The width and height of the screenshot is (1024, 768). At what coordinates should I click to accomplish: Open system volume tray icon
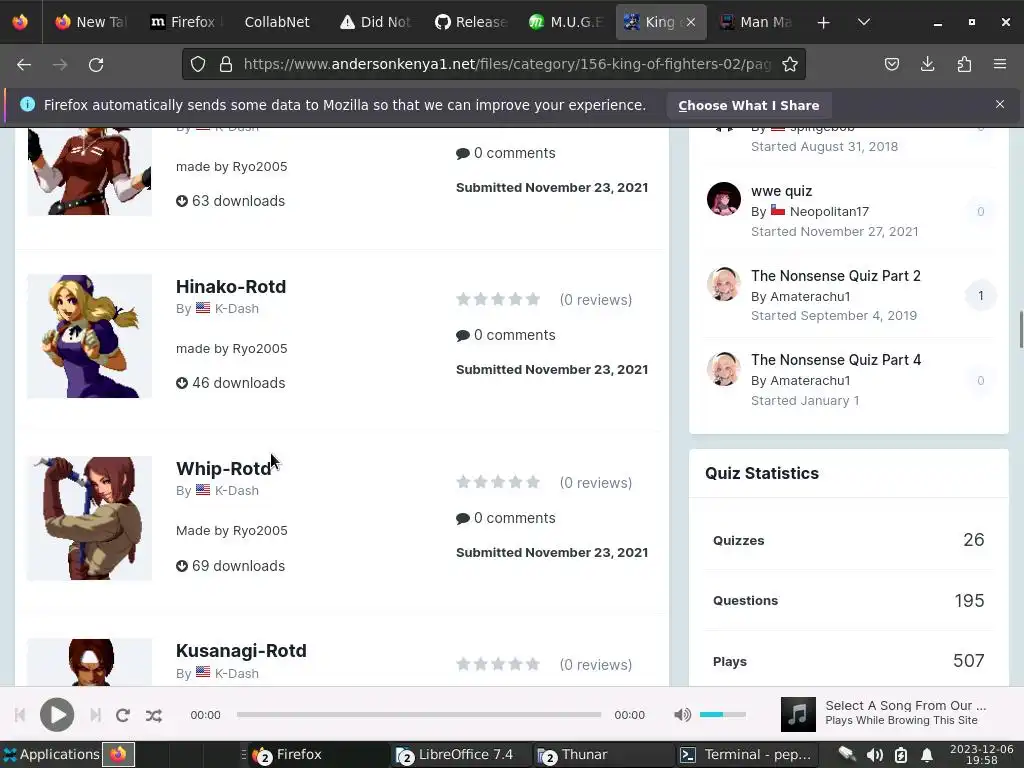pyautogui.click(x=875, y=756)
